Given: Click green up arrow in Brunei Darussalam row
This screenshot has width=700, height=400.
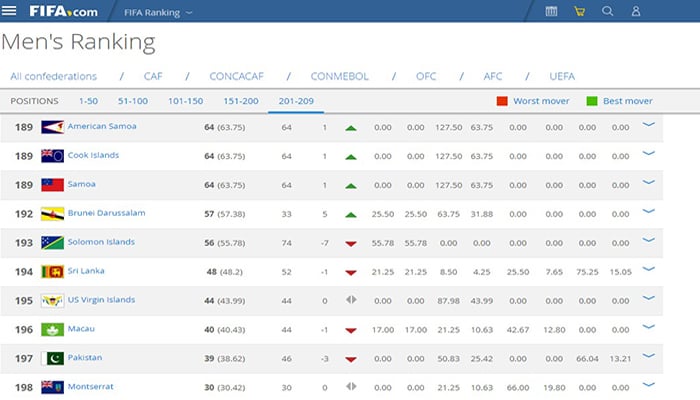Looking at the screenshot, I should 351,215.
